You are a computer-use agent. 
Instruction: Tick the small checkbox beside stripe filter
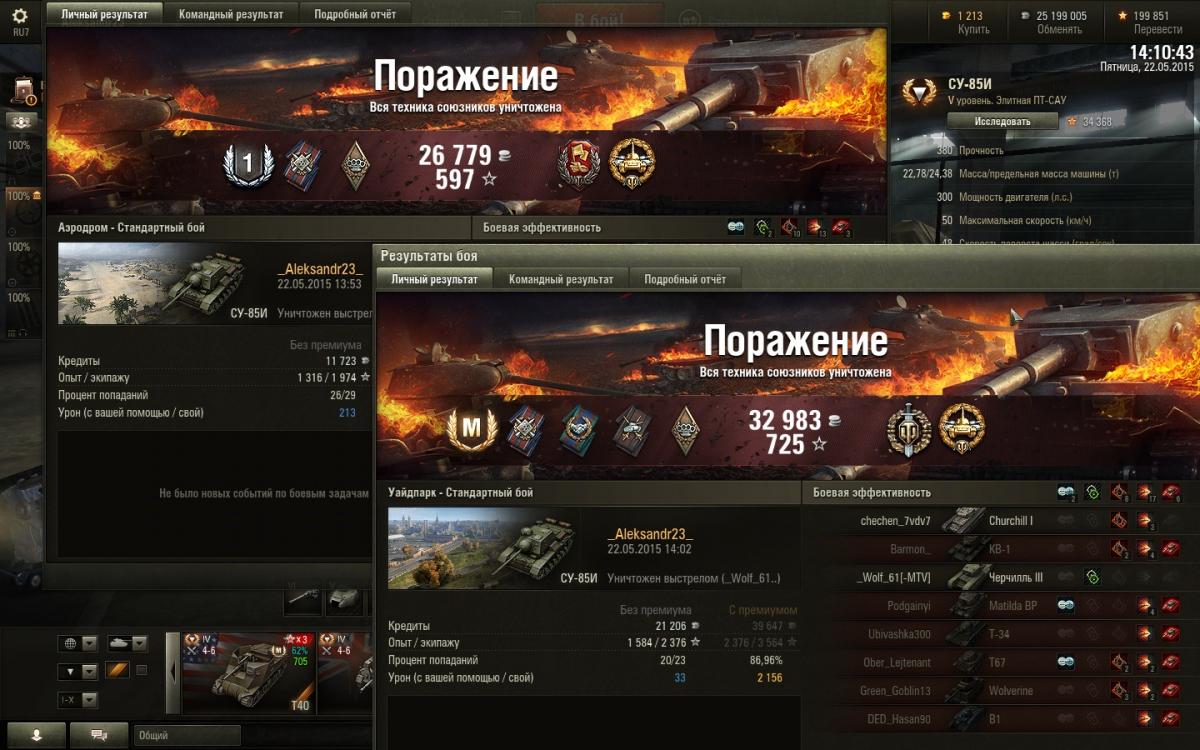[142, 670]
